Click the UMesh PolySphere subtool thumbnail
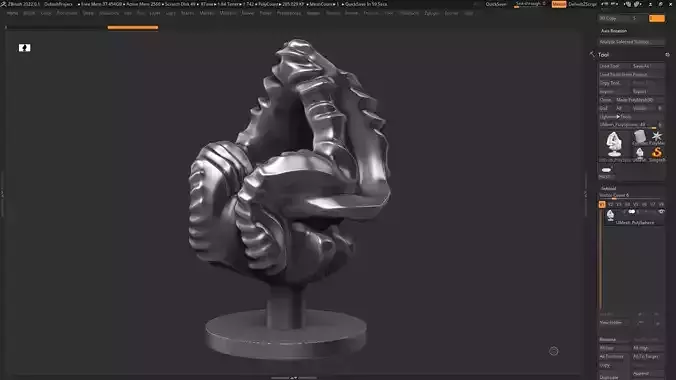 click(610, 215)
